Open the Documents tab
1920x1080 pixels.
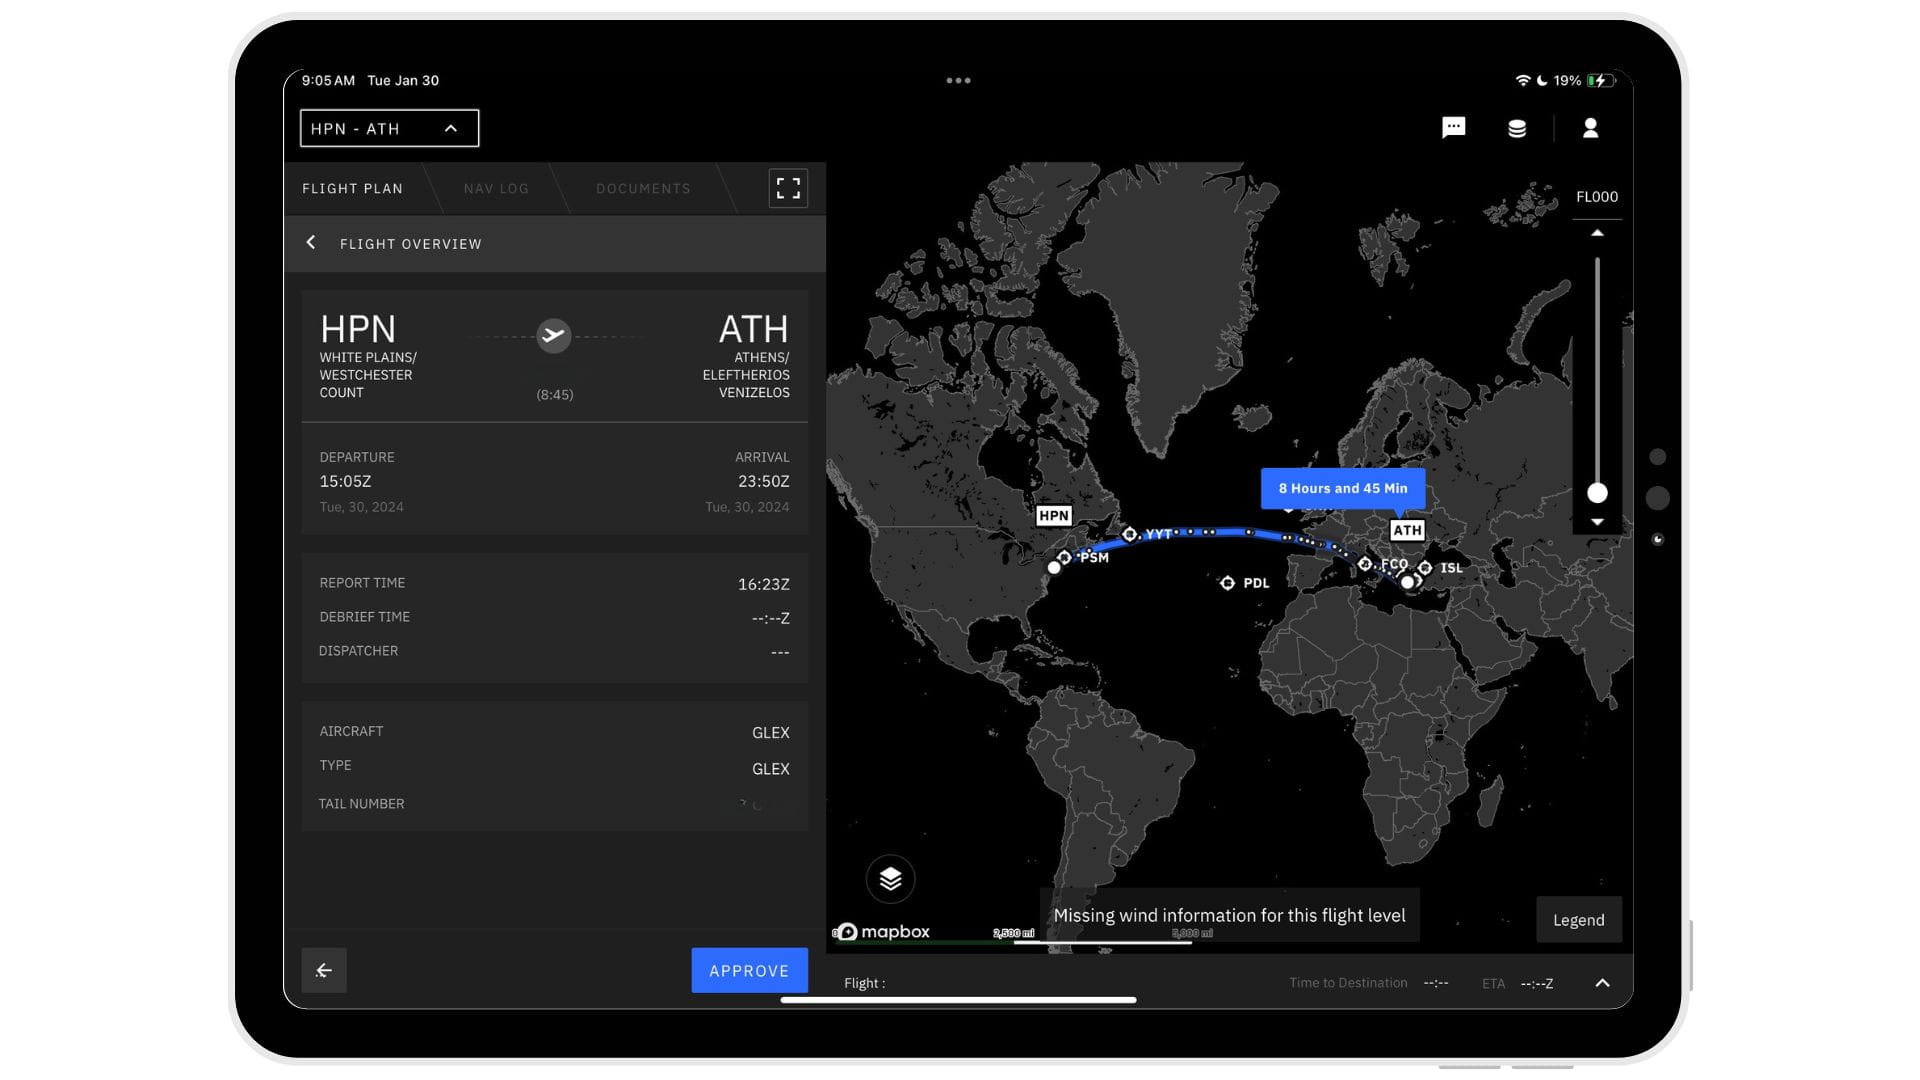click(643, 188)
